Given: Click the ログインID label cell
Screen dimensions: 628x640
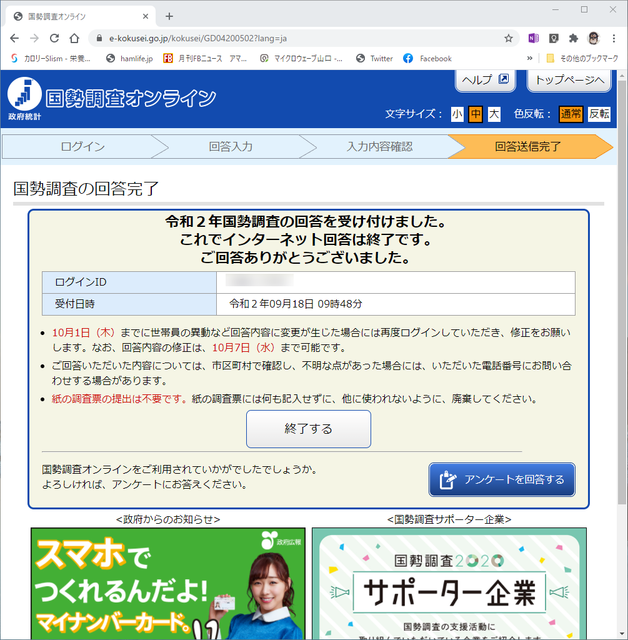Looking at the screenshot, I should coord(129,282).
